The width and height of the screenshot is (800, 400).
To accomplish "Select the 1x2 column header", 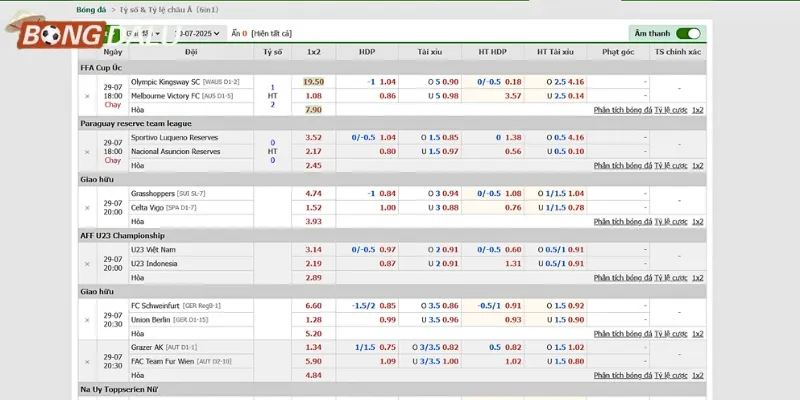I will pyautogui.click(x=314, y=51).
